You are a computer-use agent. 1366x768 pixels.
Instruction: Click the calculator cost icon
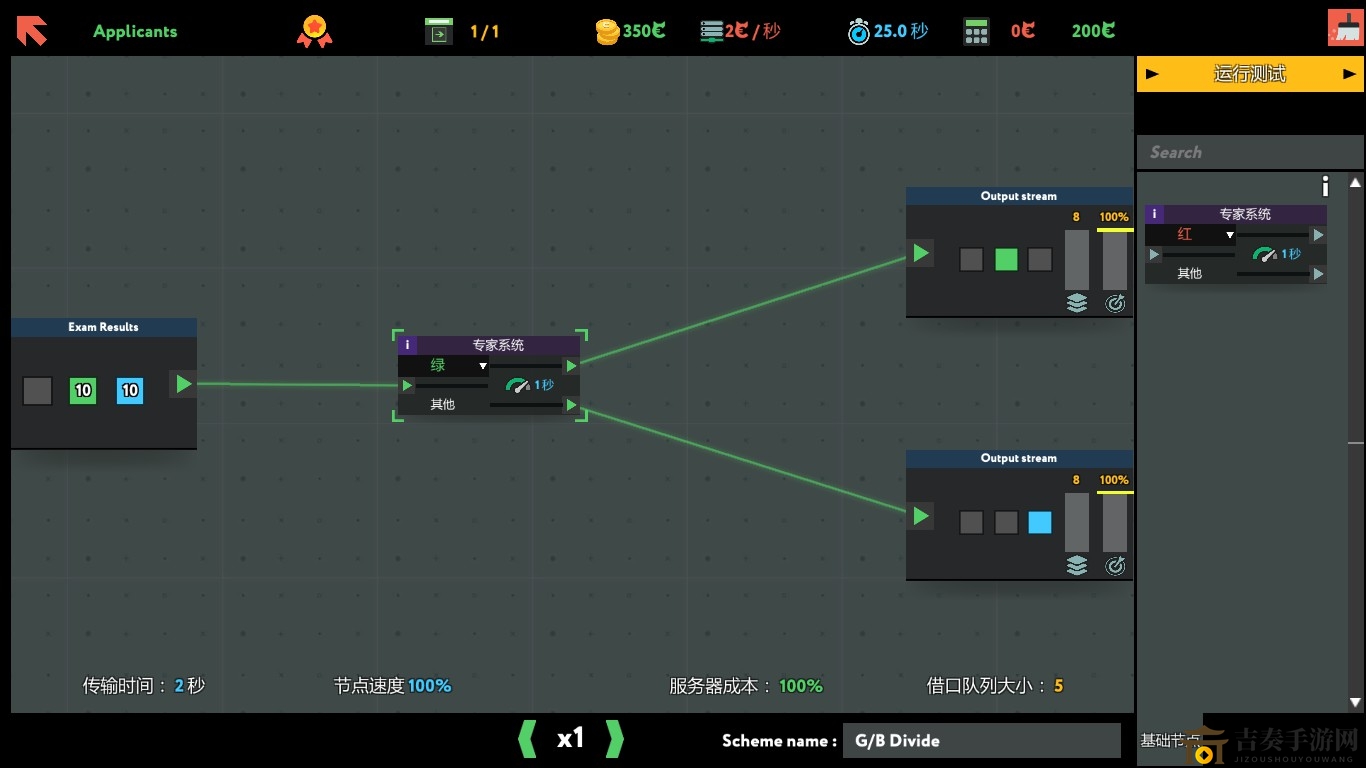(x=976, y=32)
